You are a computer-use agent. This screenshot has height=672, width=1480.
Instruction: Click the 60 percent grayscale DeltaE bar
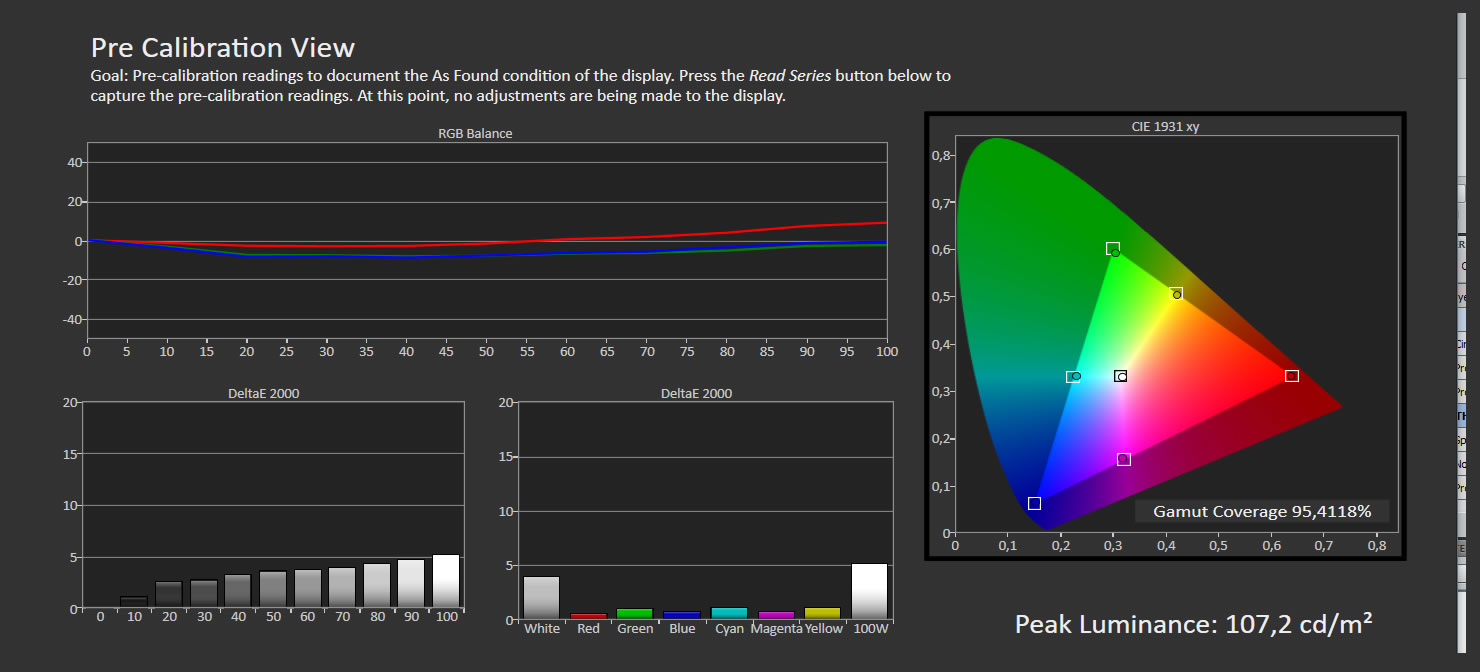(308, 588)
